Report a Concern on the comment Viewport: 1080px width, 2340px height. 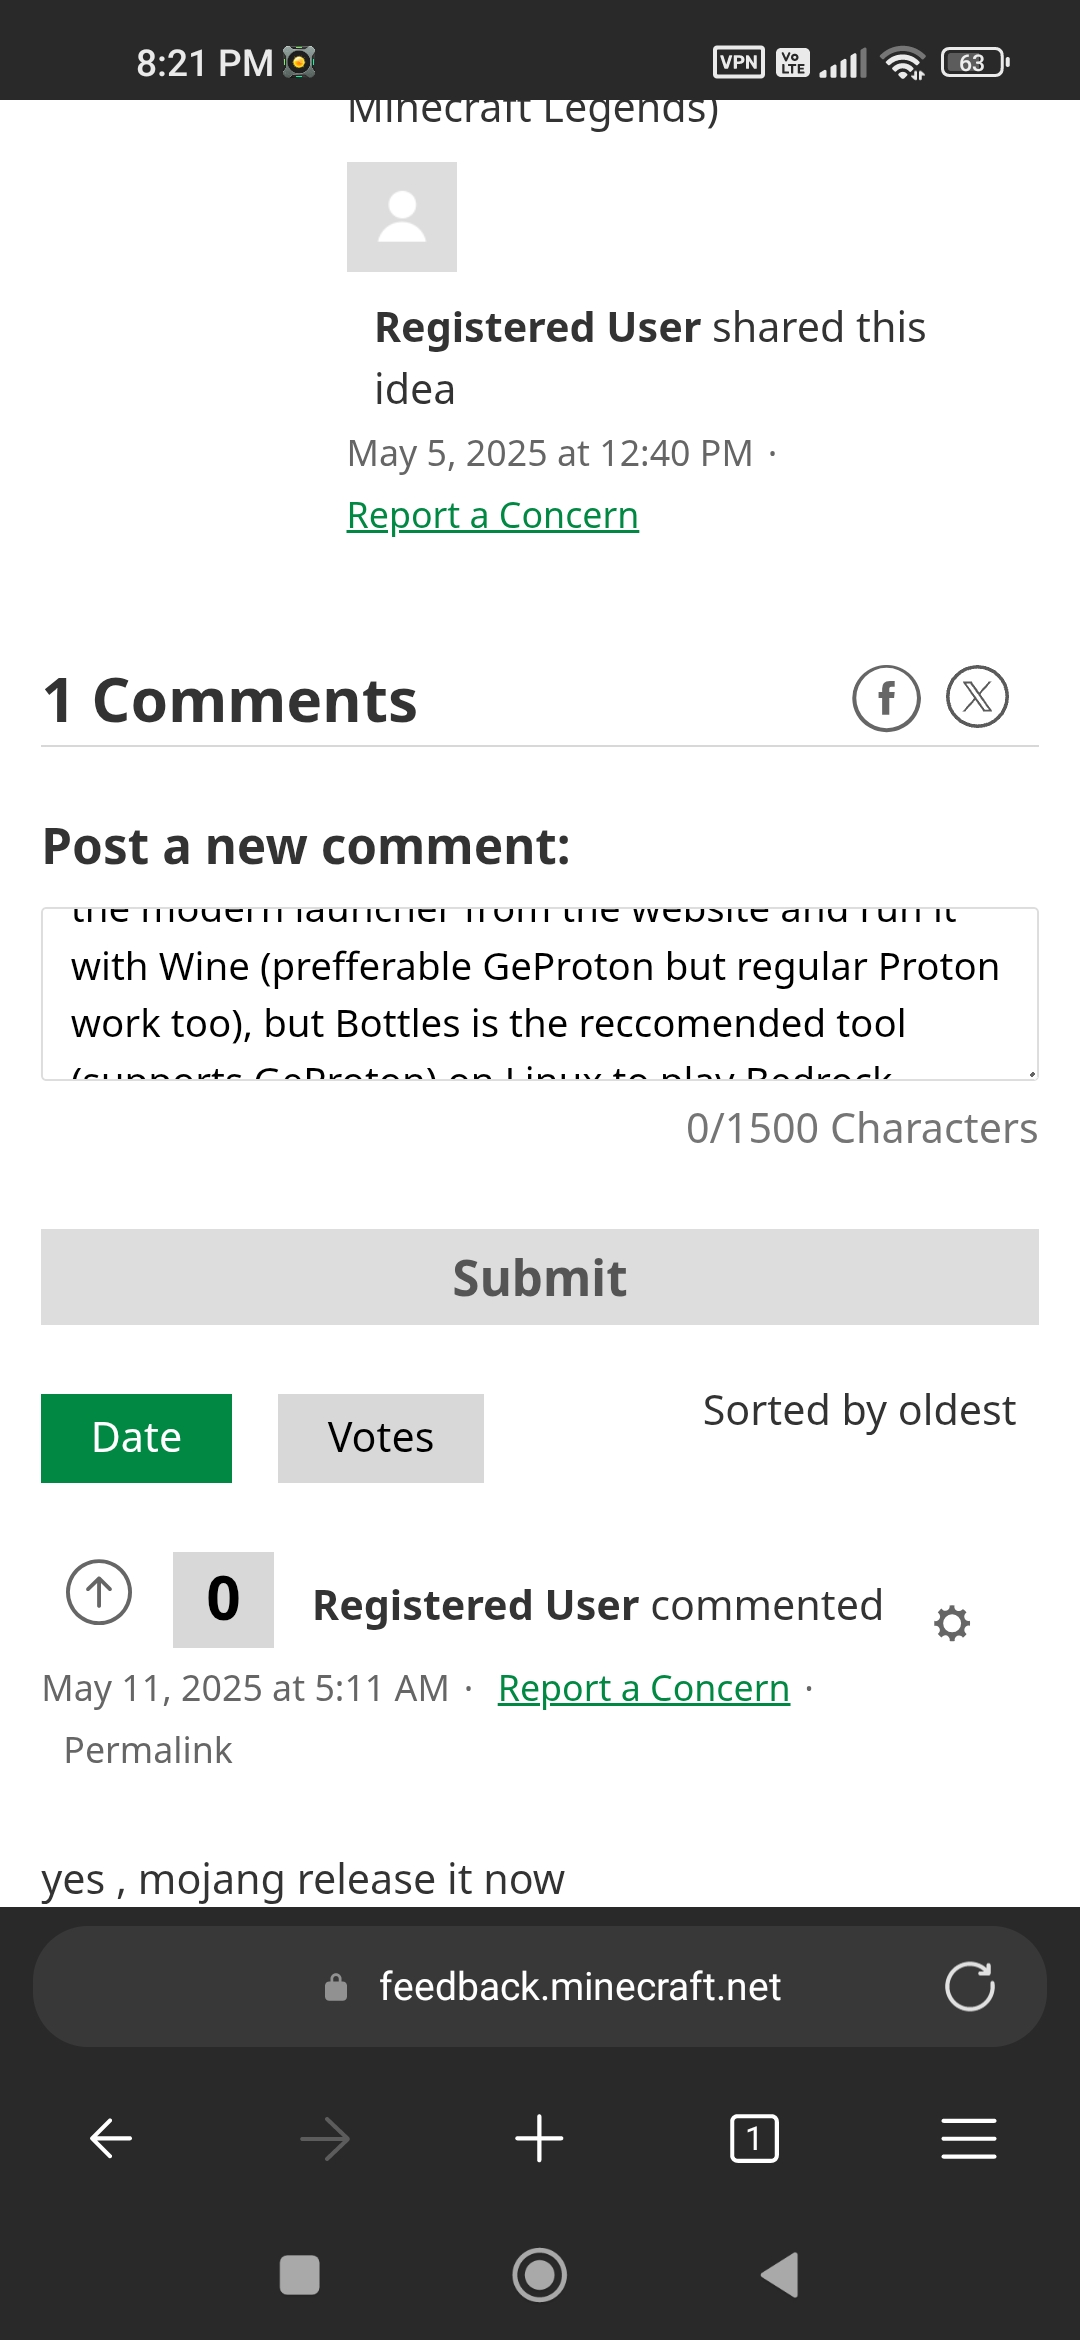643,1689
